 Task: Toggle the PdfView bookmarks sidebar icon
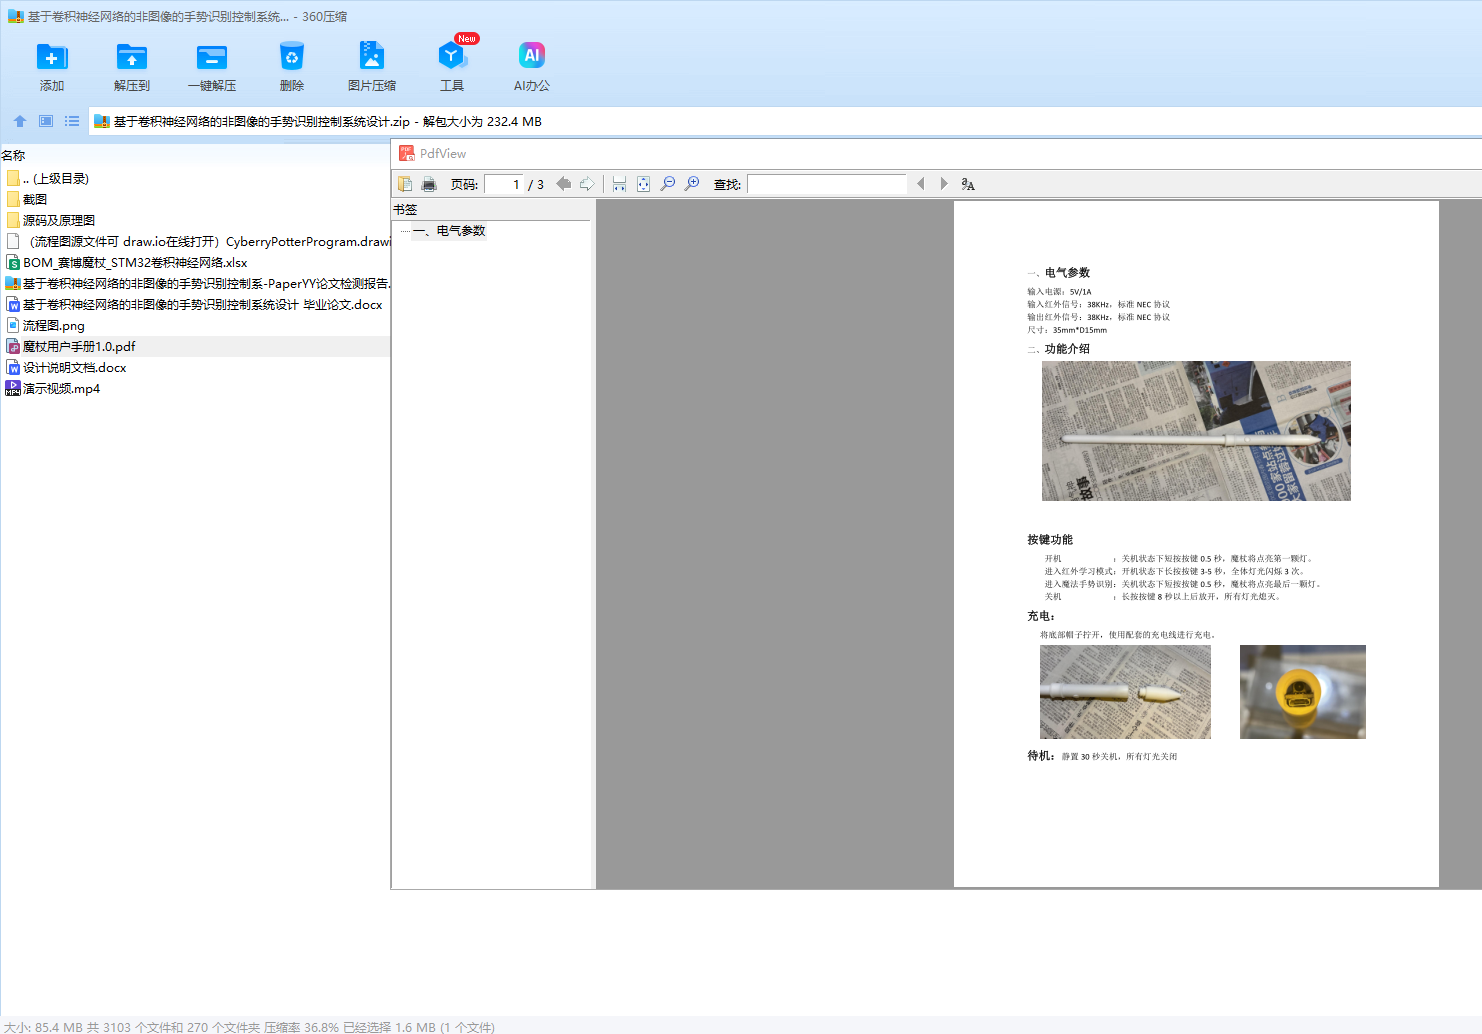(x=405, y=184)
